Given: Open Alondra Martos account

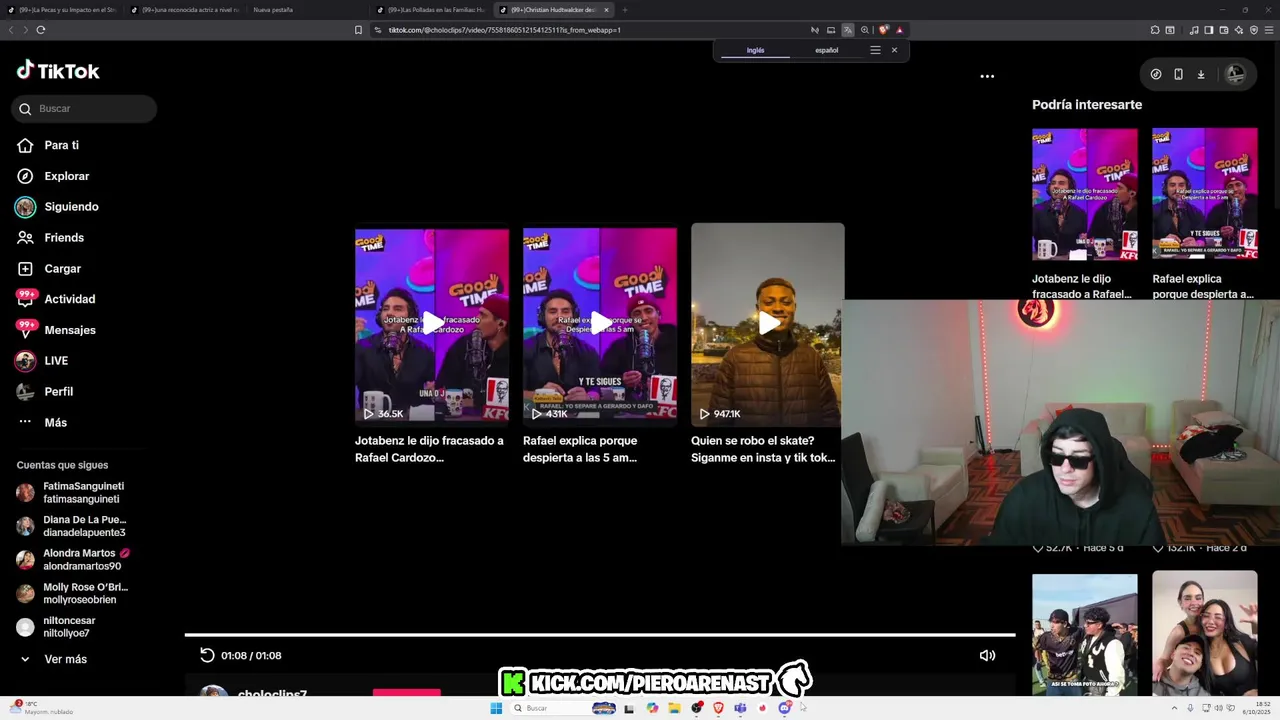Looking at the screenshot, I should [74, 560].
